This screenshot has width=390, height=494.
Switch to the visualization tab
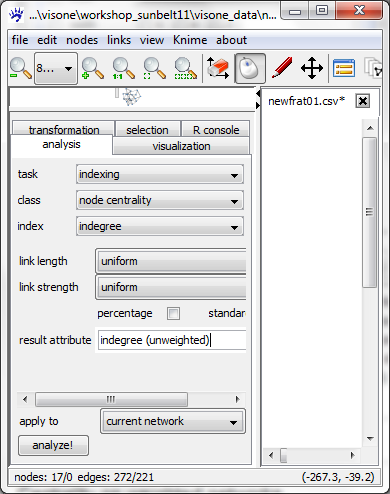[181, 146]
